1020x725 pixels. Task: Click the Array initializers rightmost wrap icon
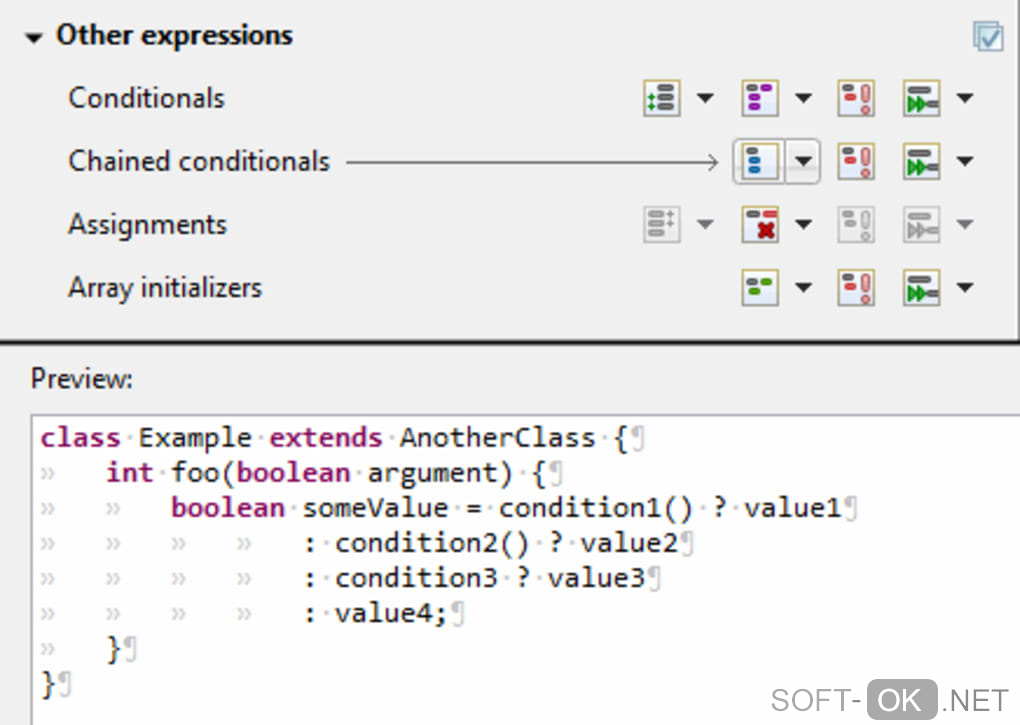pyautogui.click(x=921, y=287)
